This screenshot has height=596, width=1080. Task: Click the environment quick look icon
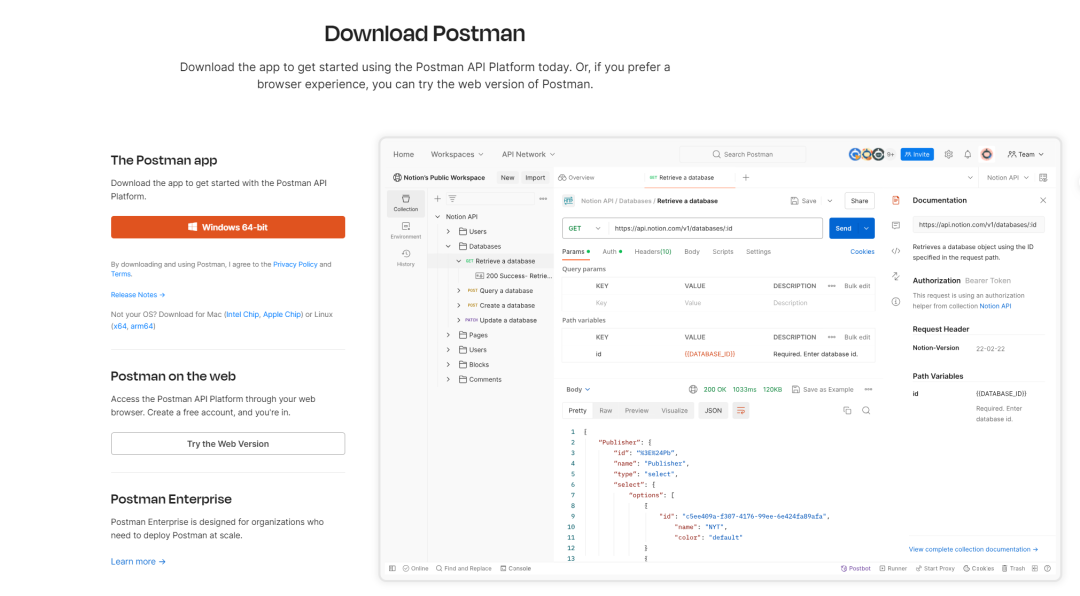pyautogui.click(x=1043, y=178)
